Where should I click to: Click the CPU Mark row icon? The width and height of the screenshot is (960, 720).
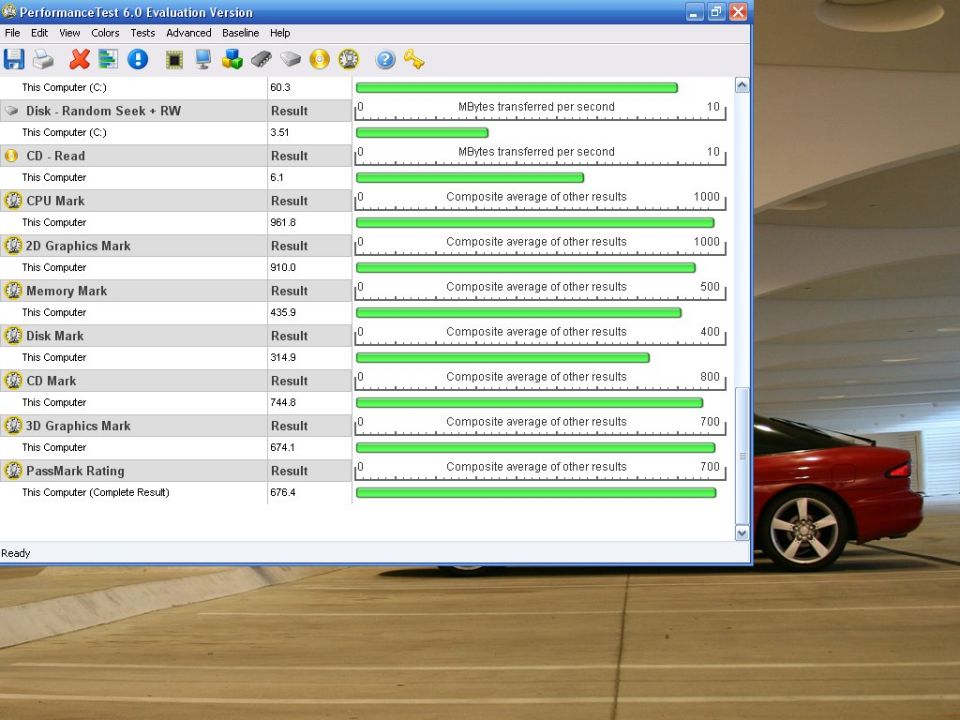(13, 200)
